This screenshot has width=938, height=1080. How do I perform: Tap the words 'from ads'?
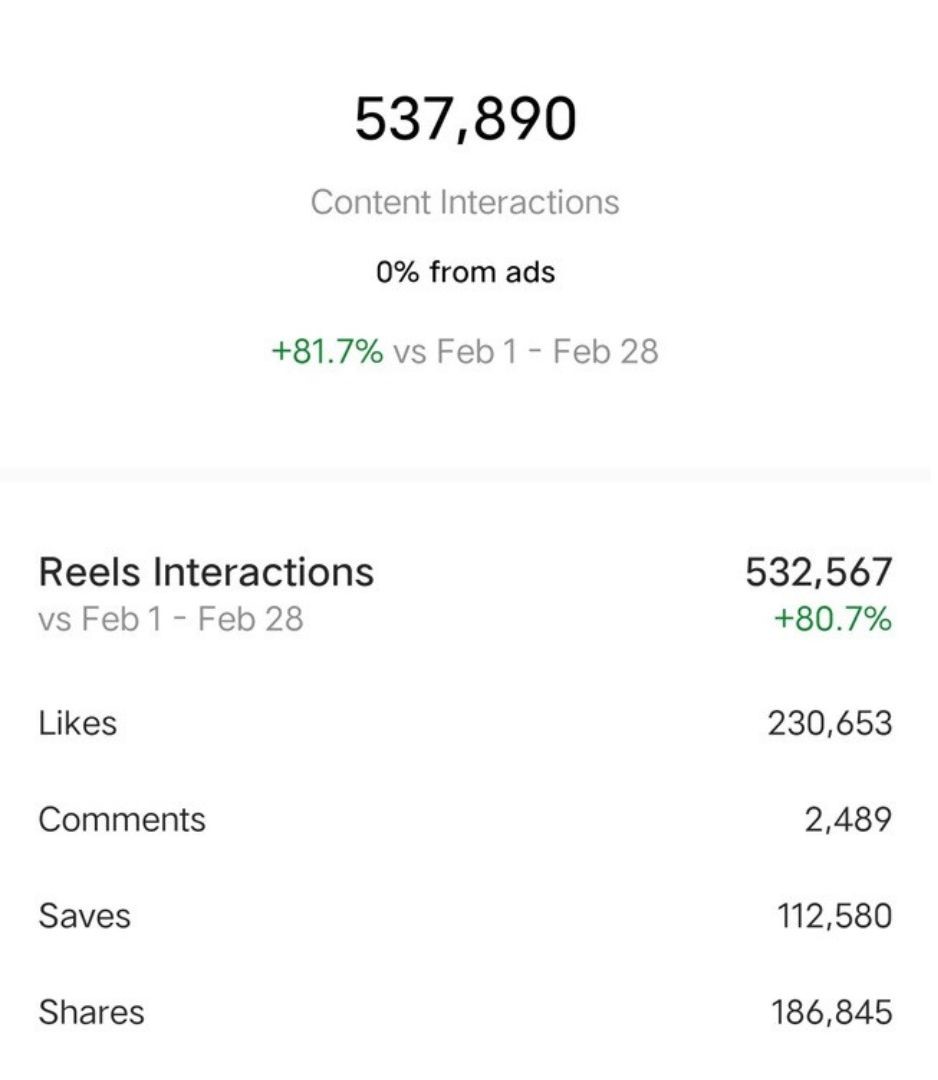click(x=491, y=272)
